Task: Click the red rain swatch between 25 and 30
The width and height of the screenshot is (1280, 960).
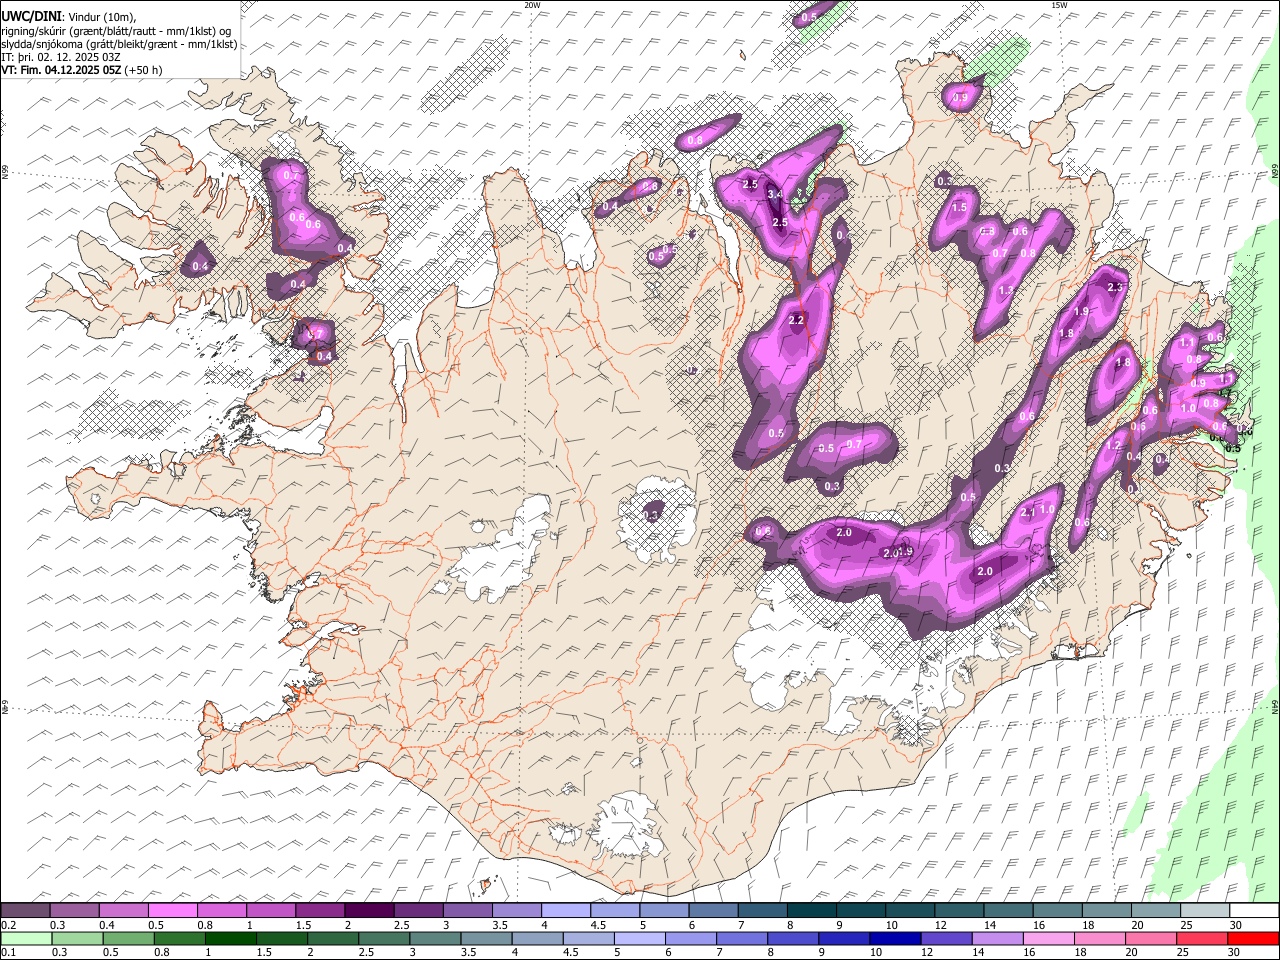Action: click(1201, 939)
